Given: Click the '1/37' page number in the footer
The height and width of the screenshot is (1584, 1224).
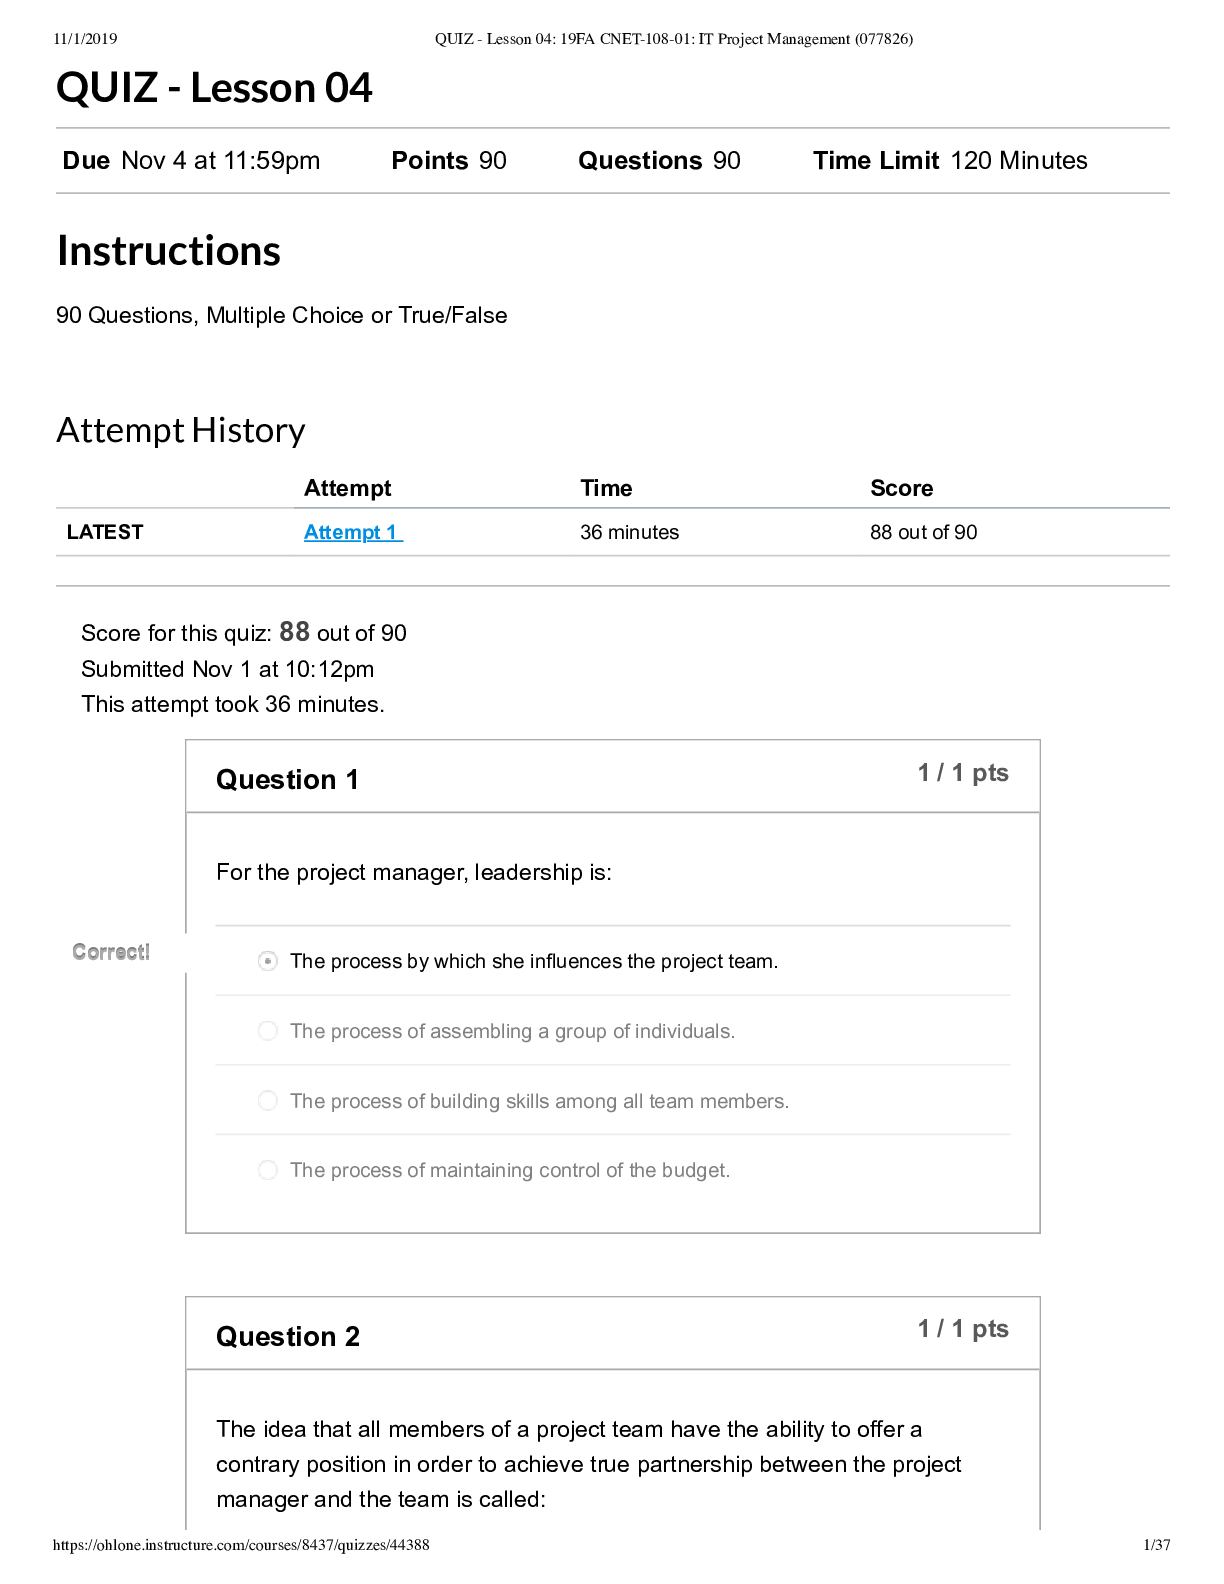Looking at the screenshot, I should [x=1156, y=1545].
